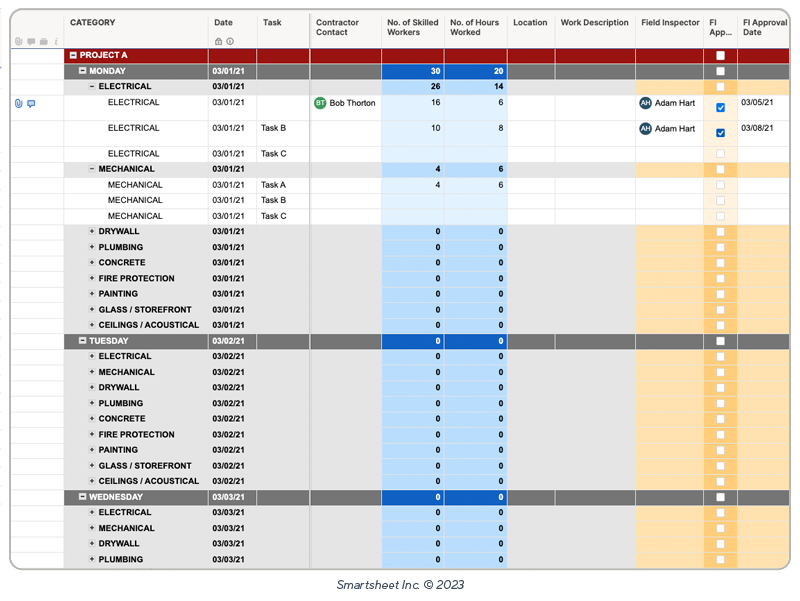This screenshot has height=601, width=800.
Task: Click the proofs column header icon
Action: 43,41
